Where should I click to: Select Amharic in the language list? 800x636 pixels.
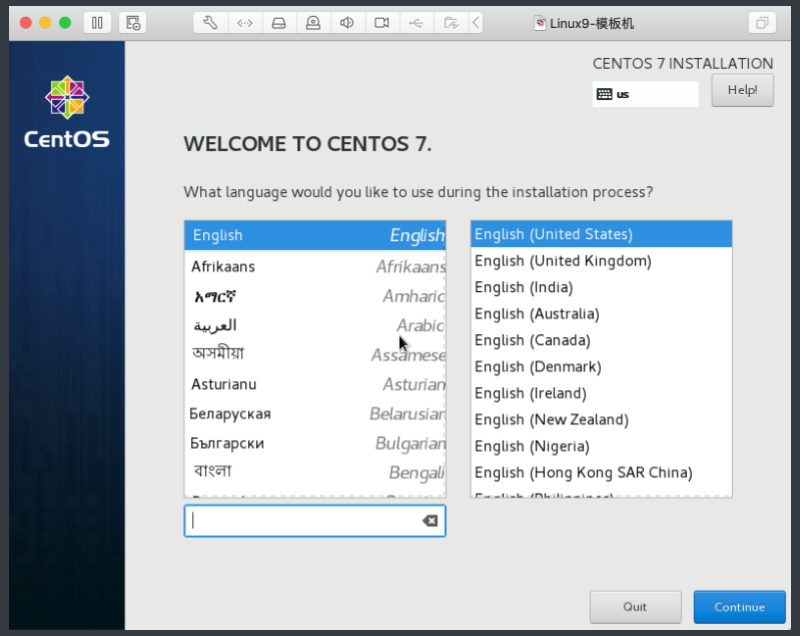click(315, 296)
